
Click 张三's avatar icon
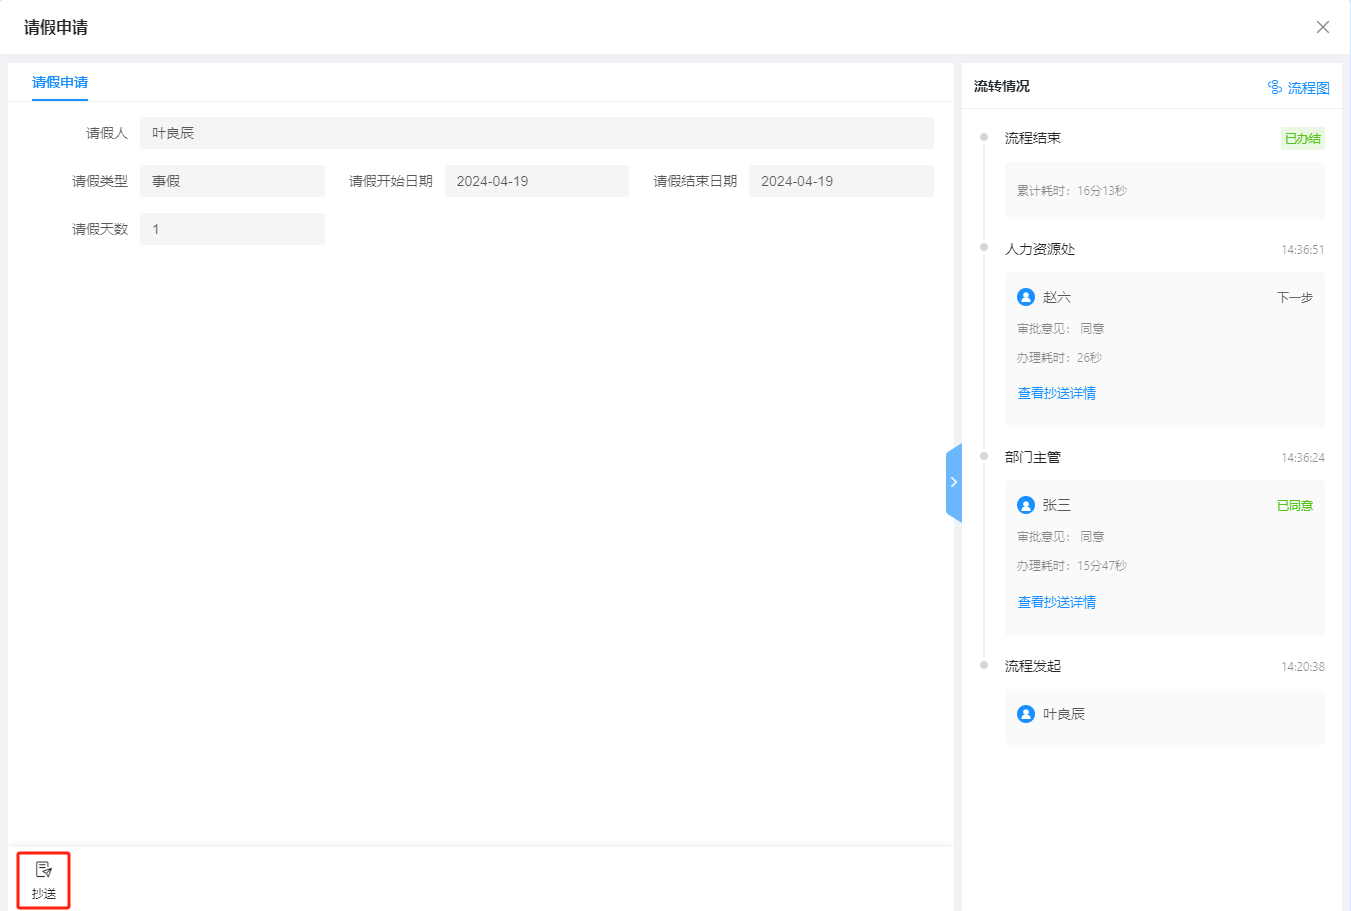point(1025,505)
